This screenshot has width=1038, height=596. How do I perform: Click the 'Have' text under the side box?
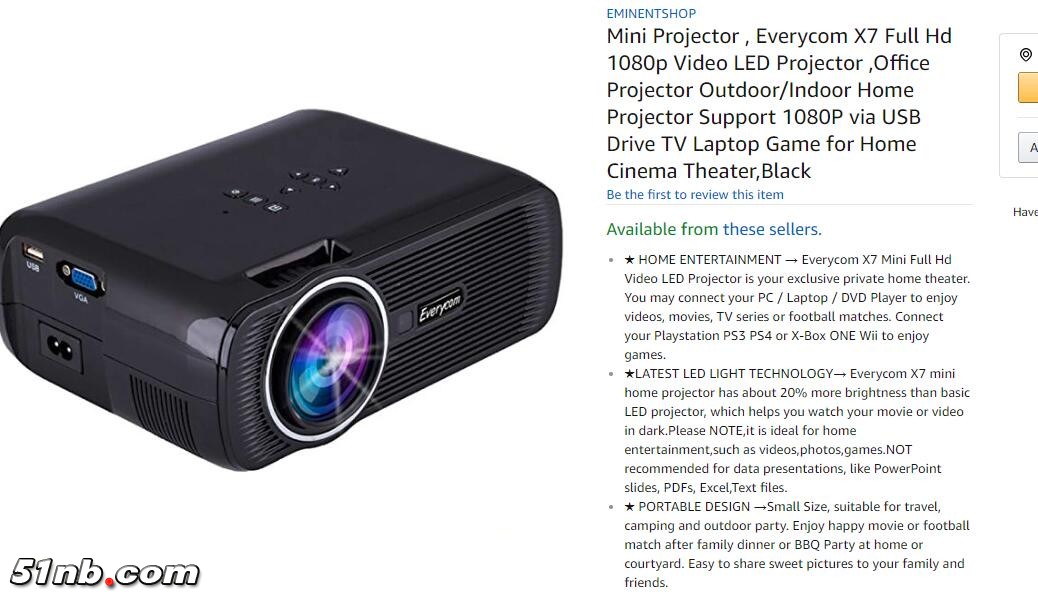click(x=1025, y=212)
